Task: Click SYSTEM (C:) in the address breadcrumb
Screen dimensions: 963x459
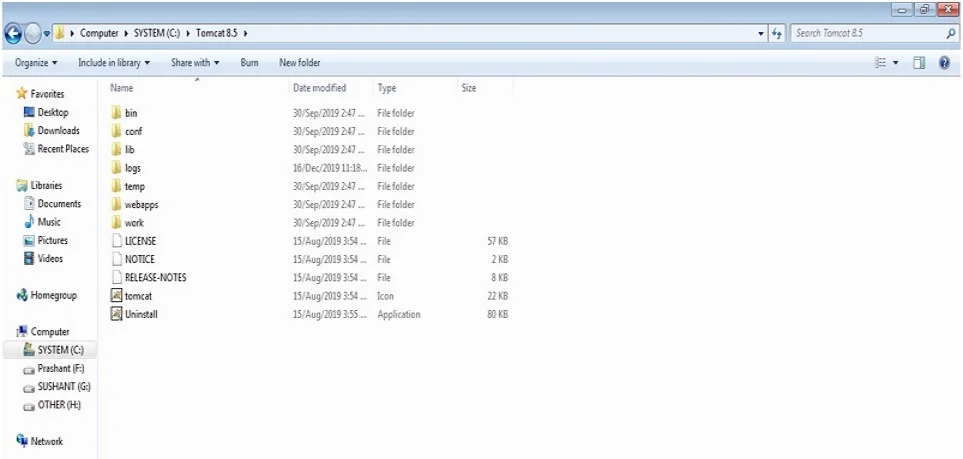Action: pos(157,33)
